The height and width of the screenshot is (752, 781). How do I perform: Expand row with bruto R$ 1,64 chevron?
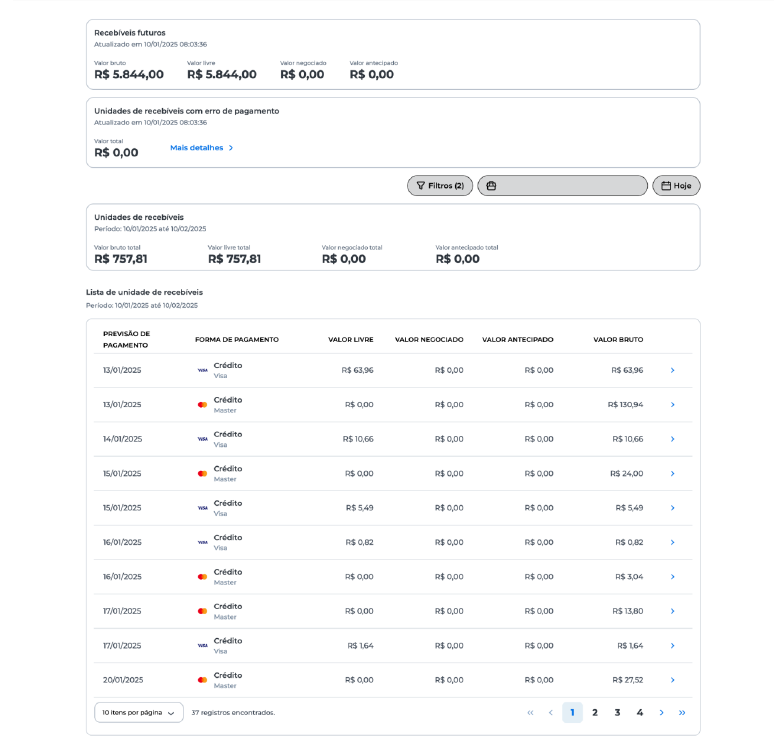[x=672, y=646]
